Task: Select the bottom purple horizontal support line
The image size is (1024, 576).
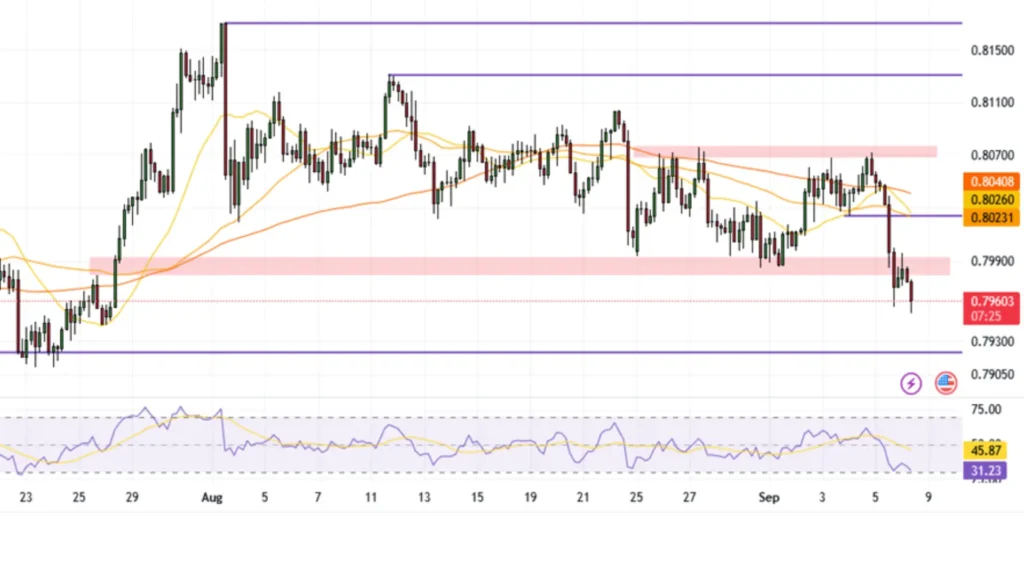Action: click(x=500, y=352)
